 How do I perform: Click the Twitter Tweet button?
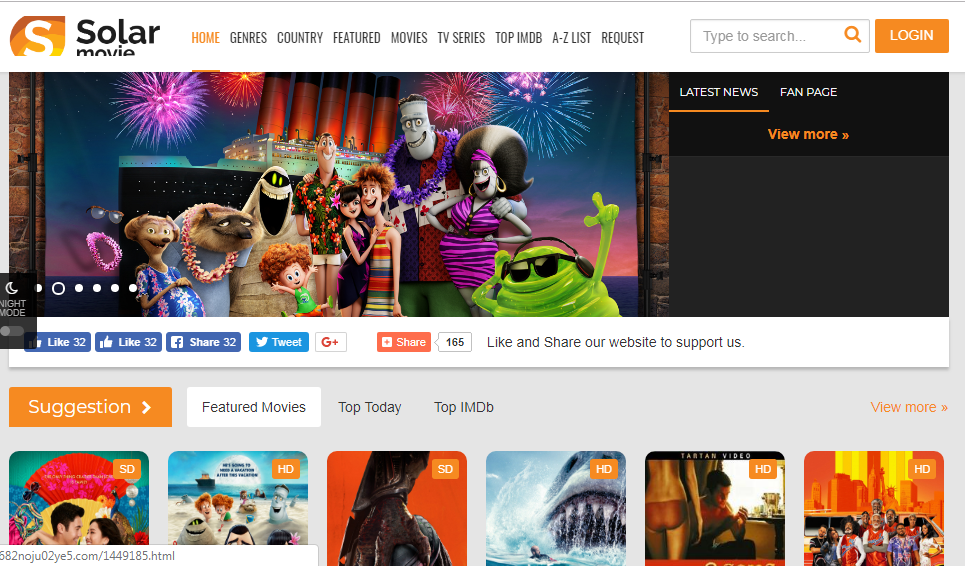pos(278,342)
